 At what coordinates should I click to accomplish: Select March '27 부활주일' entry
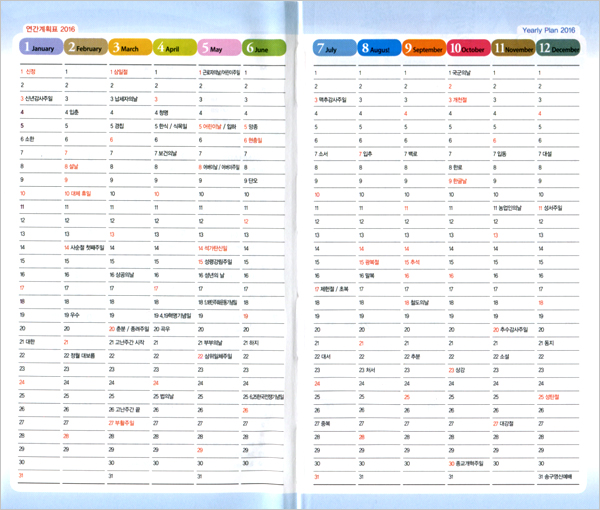(122, 423)
